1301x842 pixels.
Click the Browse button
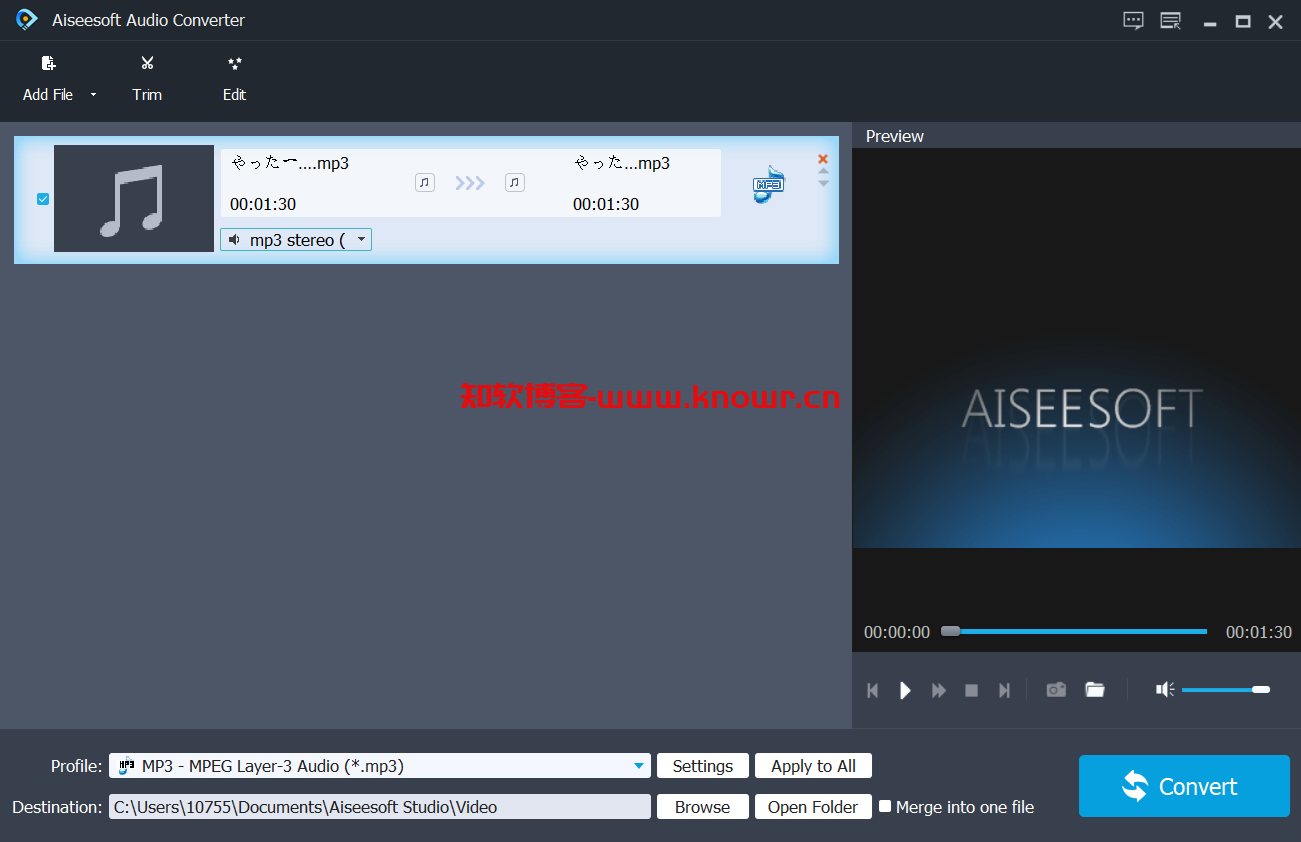[x=703, y=807]
